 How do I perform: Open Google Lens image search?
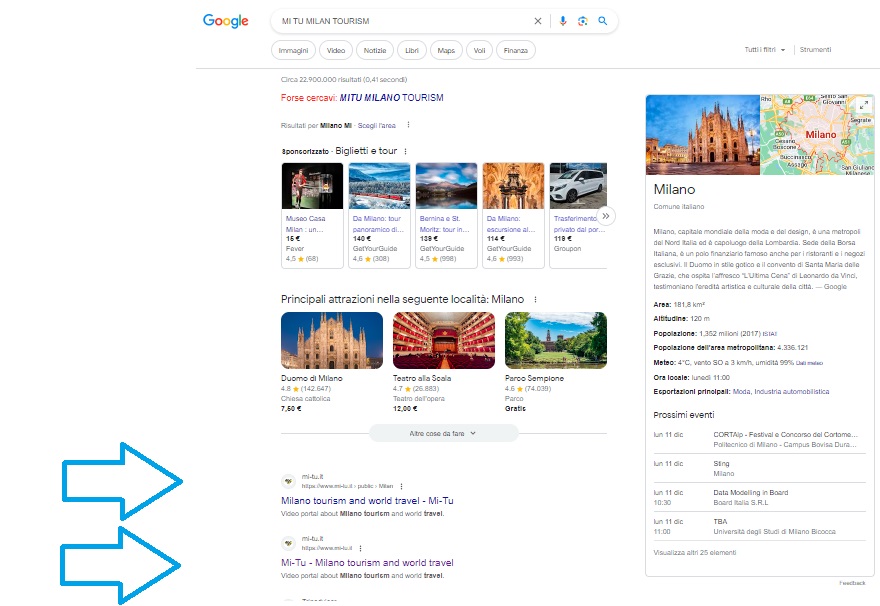point(583,21)
